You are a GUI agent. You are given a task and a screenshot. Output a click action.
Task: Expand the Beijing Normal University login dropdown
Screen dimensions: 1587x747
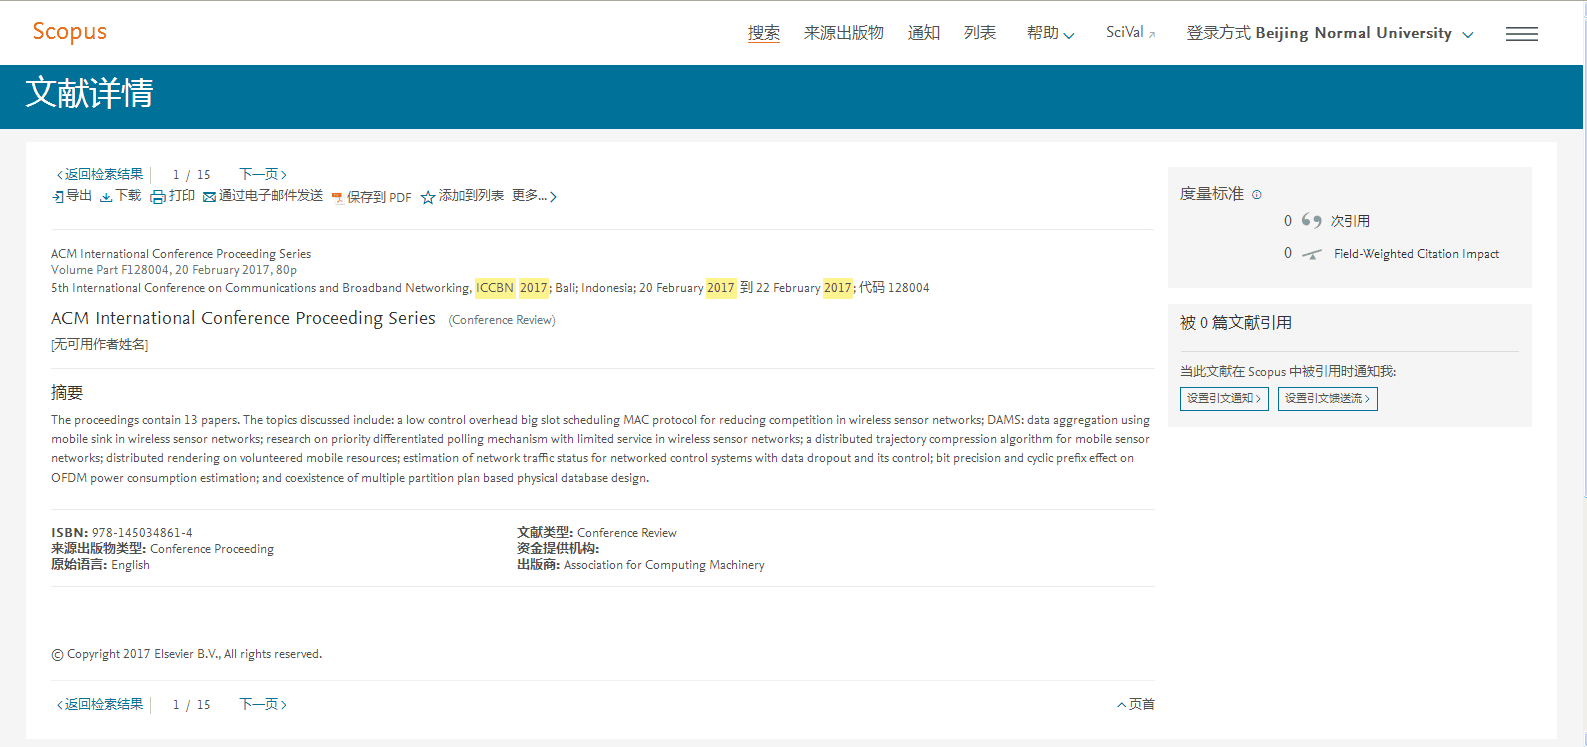point(1330,33)
